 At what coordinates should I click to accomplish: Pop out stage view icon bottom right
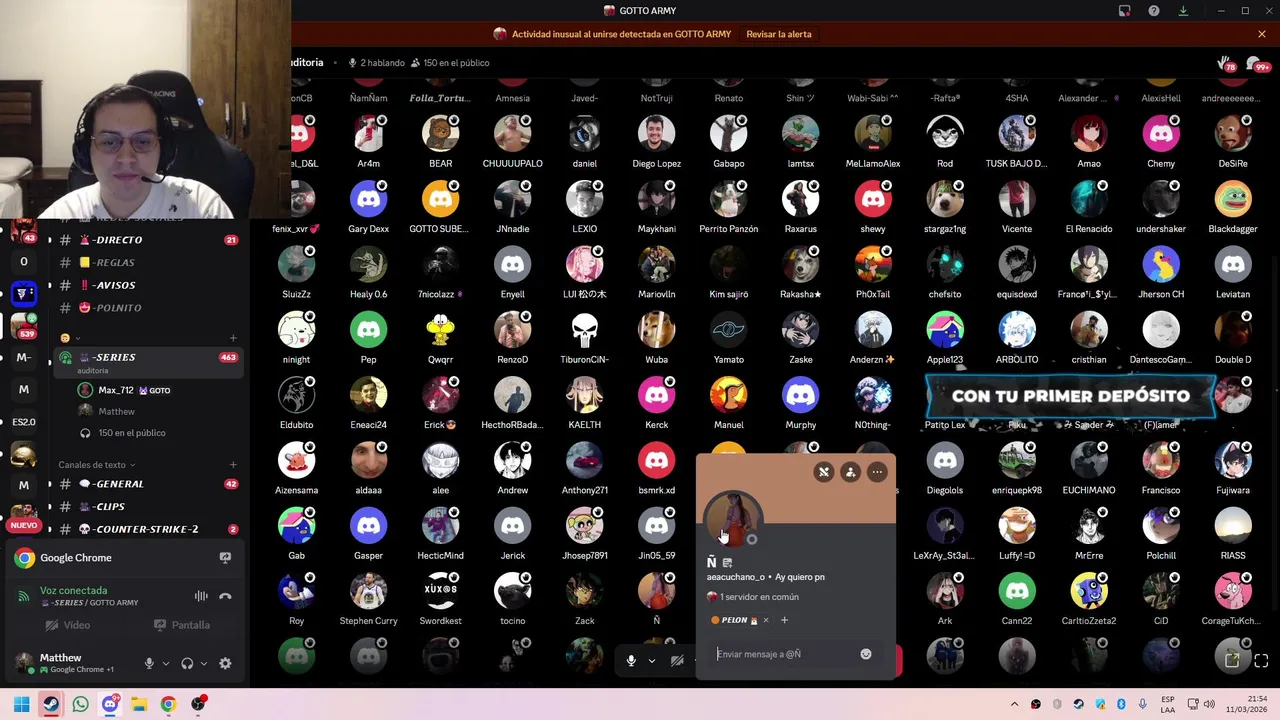[x=1232, y=661]
